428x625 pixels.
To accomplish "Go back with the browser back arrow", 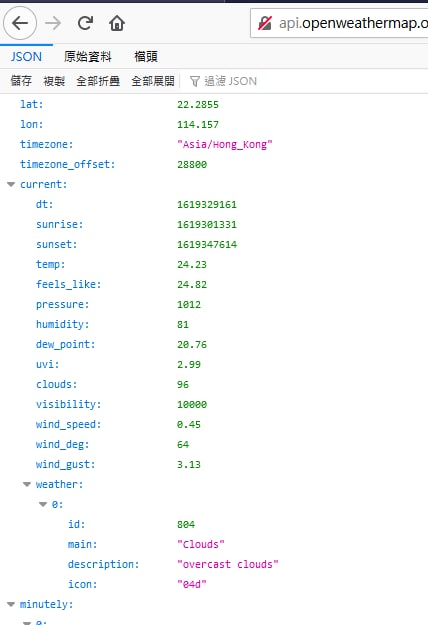I will pos(20,23).
